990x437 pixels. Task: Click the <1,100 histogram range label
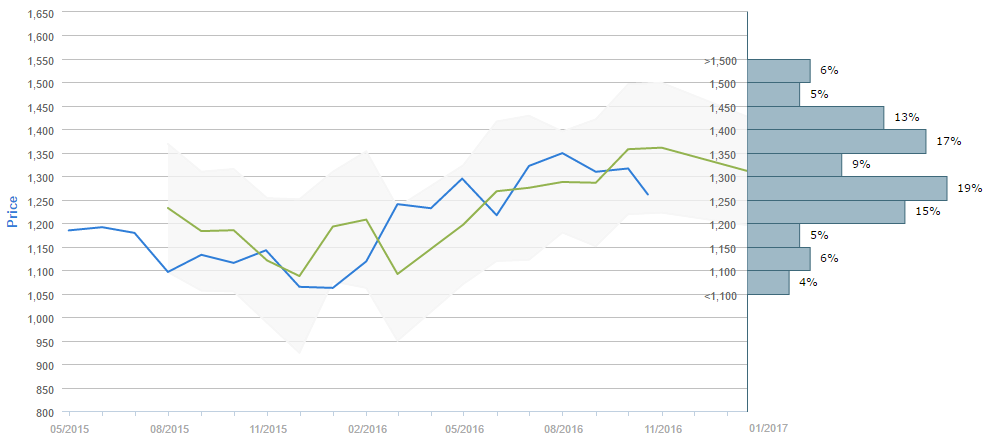720,295
